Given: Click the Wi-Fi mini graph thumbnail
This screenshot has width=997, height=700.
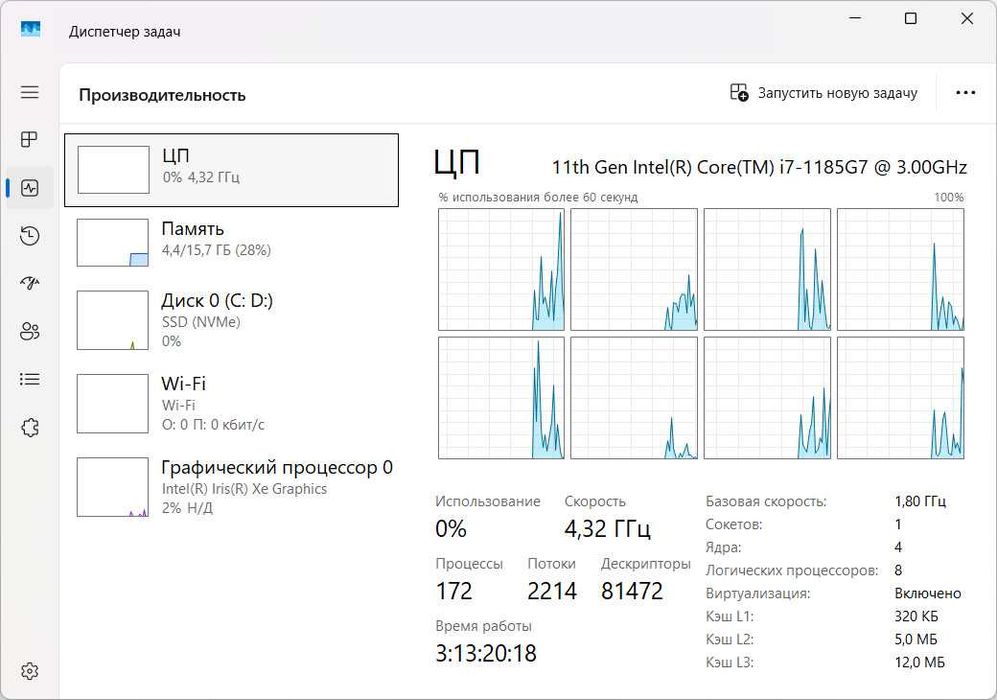Looking at the screenshot, I should 113,403.
